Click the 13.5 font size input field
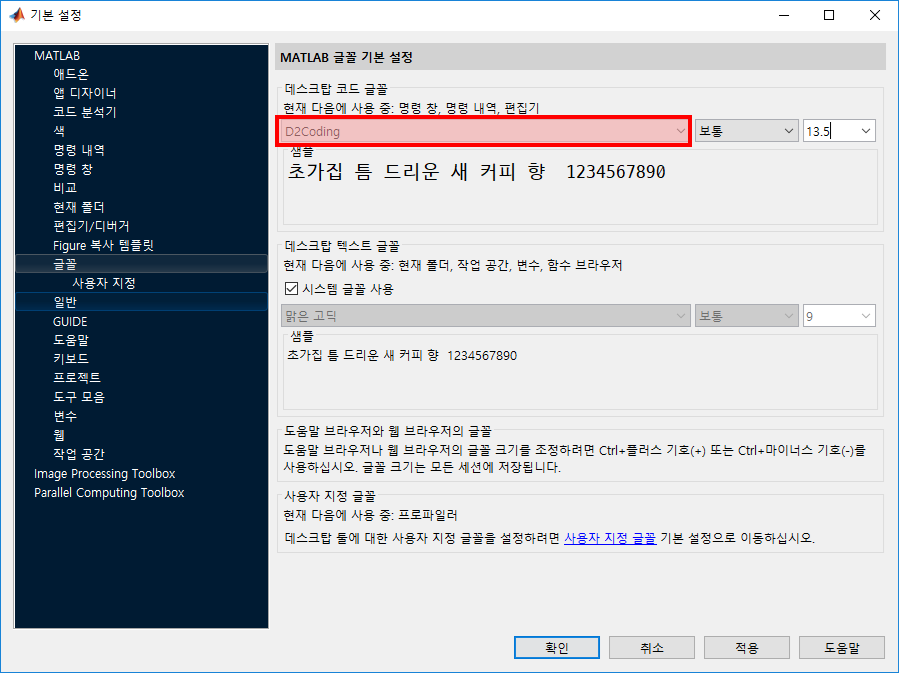The height and width of the screenshot is (673, 899). pyautogui.click(x=830, y=131)
